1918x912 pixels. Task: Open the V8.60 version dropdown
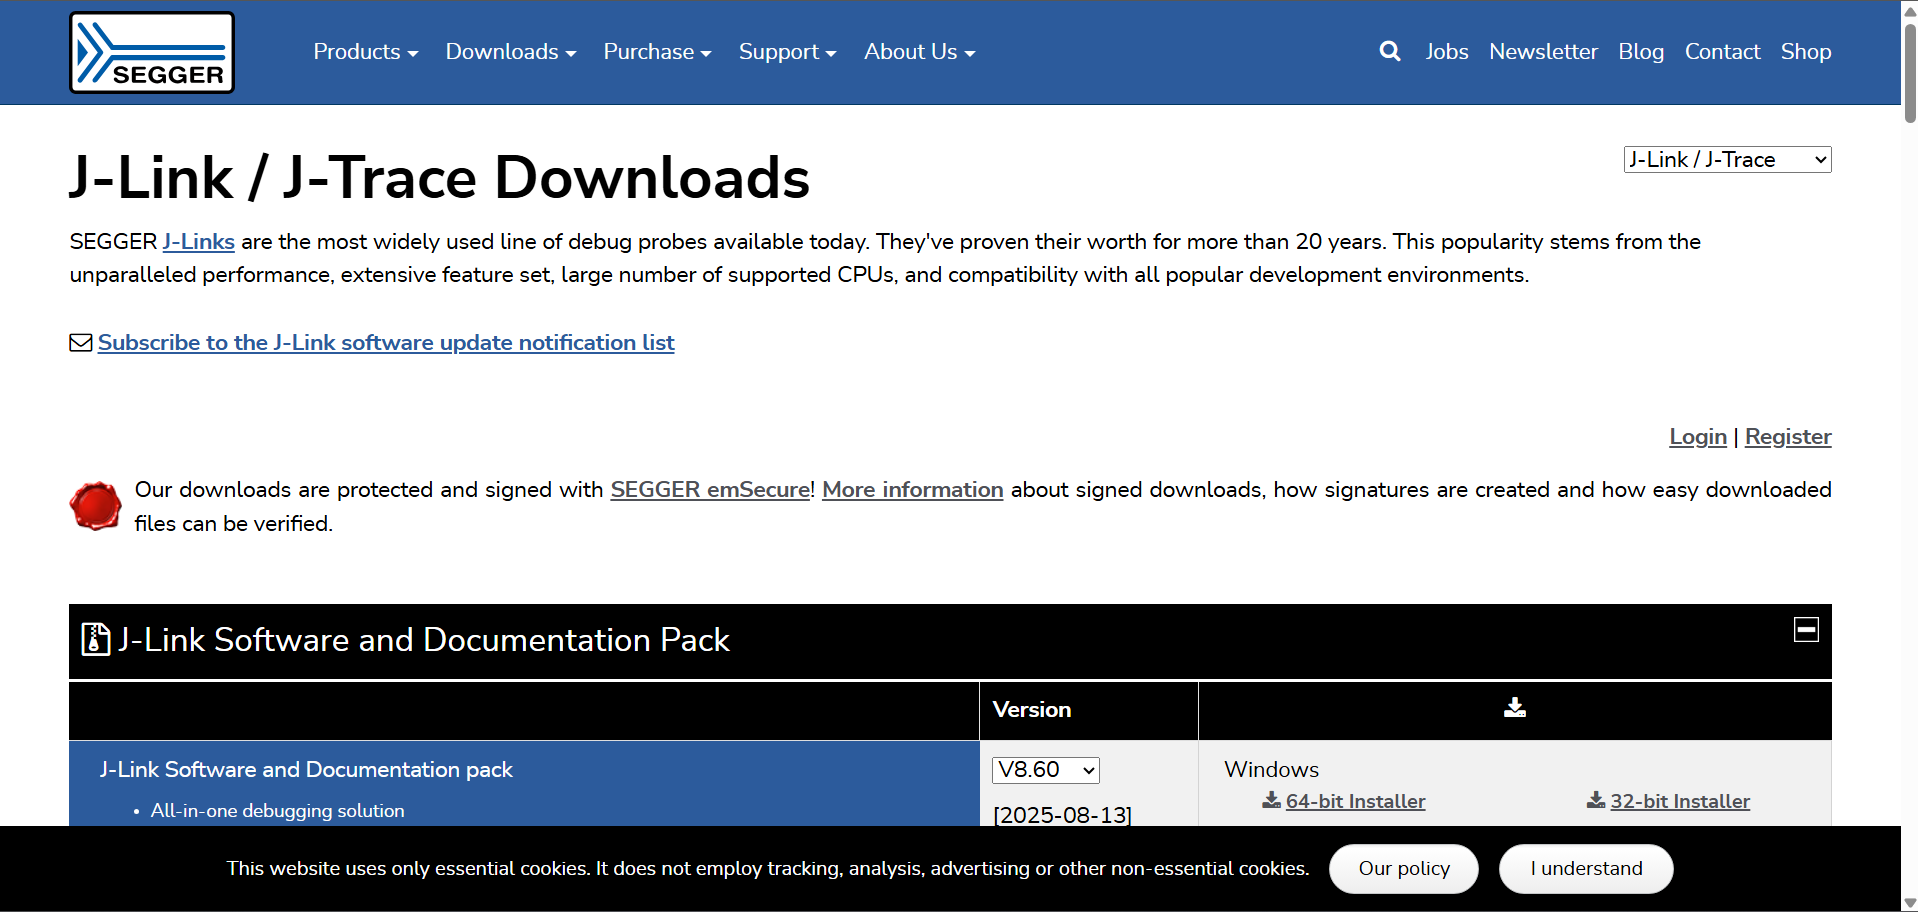[x=1046, y=770]
